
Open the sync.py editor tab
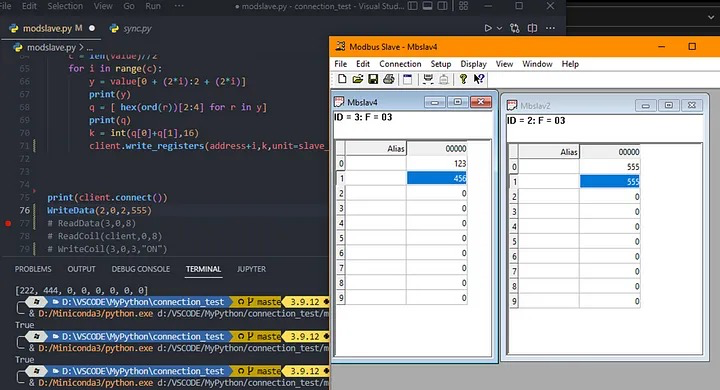(x=131, y=28)
